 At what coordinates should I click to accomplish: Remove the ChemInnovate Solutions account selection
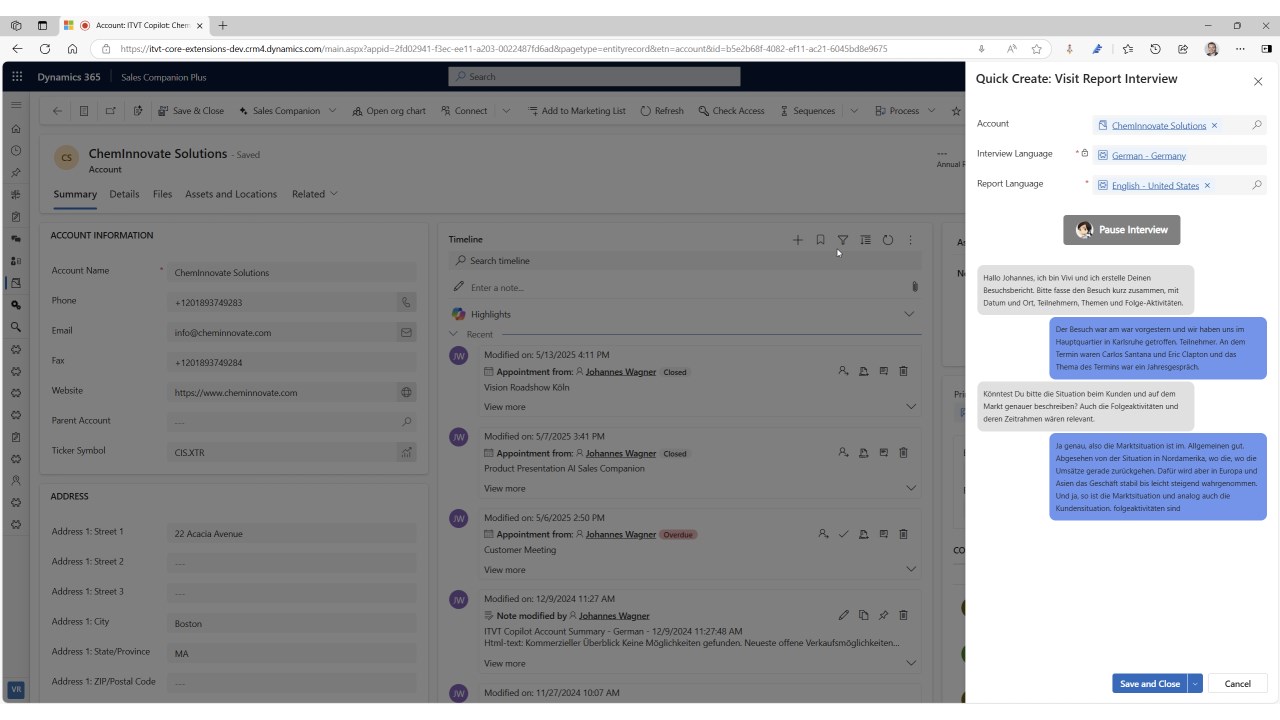pos(1214,126)
